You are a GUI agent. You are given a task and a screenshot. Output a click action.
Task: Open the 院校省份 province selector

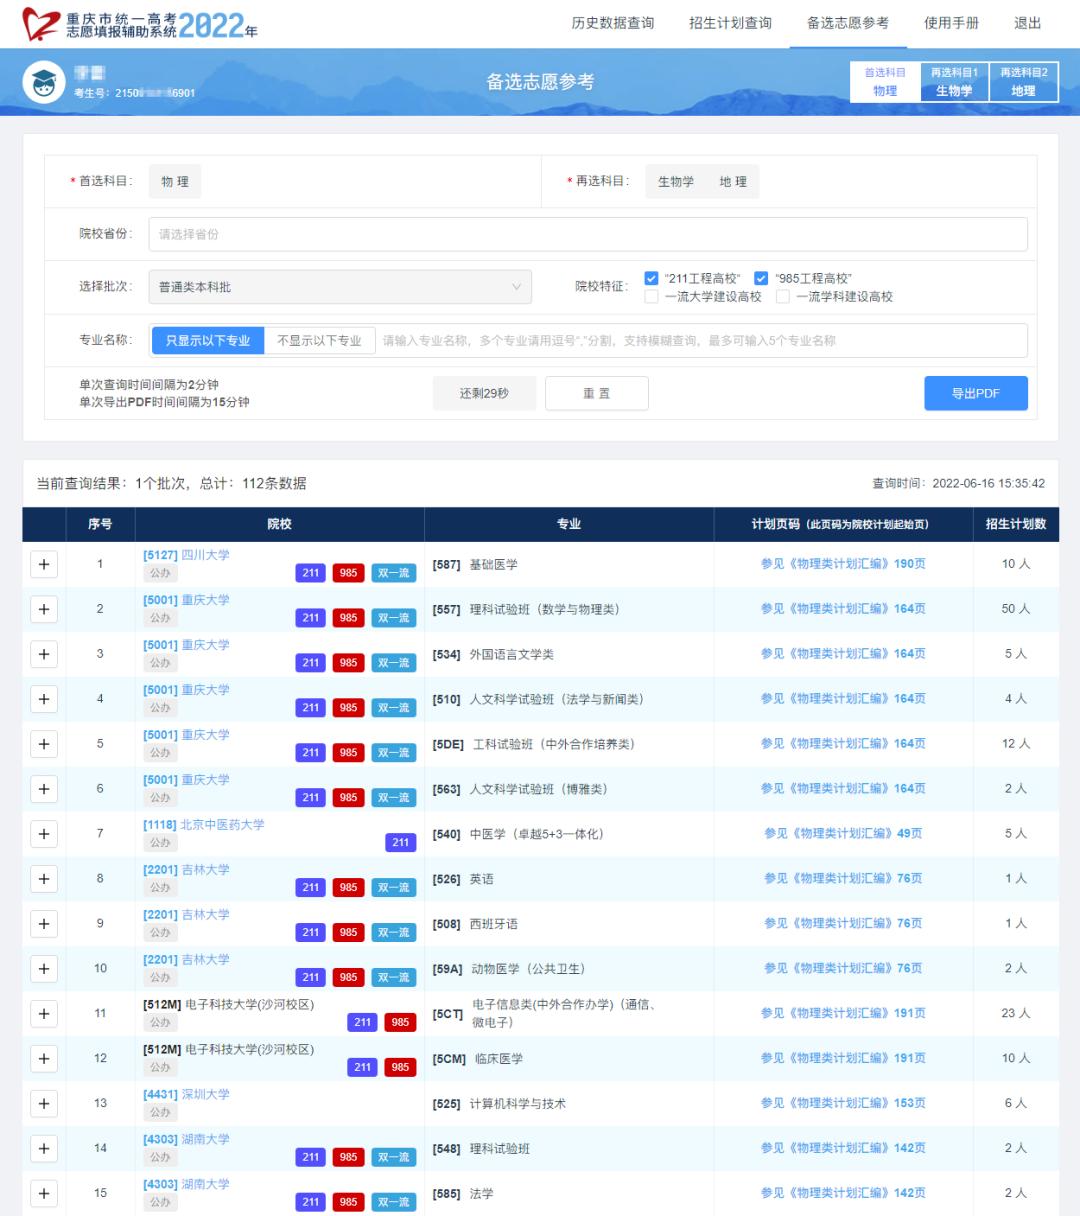588,234
